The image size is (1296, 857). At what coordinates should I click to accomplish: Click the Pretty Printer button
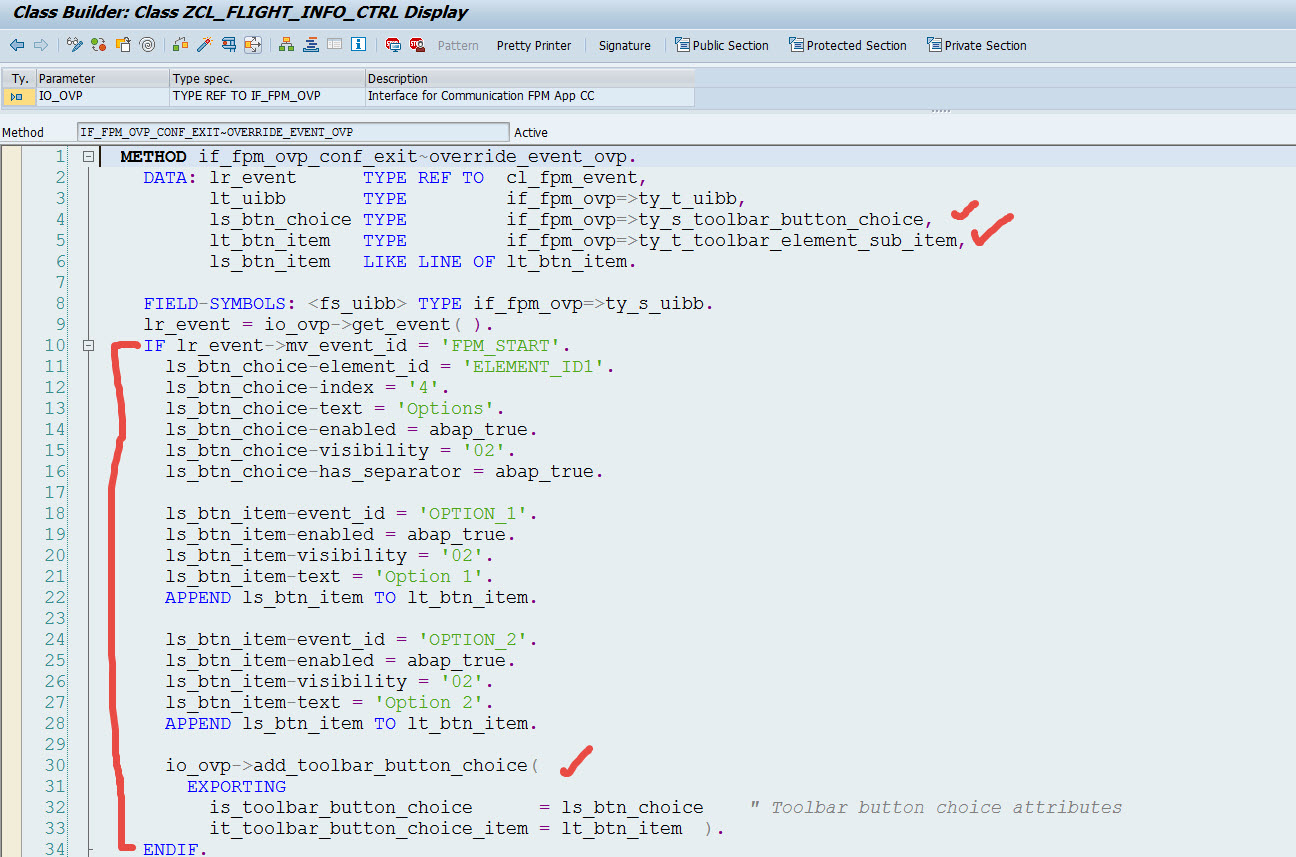click(533, 45)
